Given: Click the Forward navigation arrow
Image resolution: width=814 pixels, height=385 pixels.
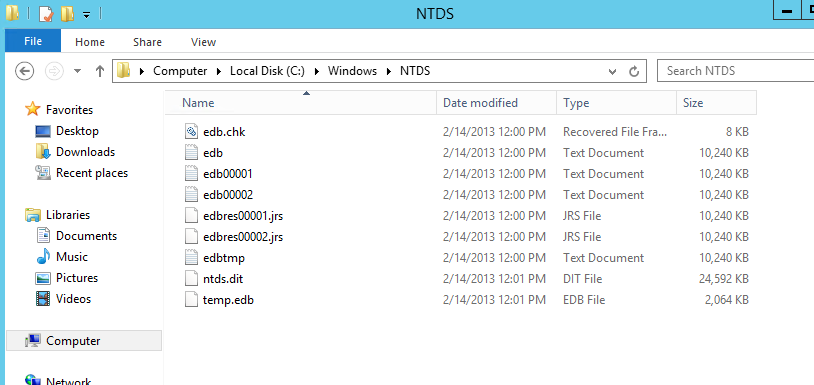Looking at the screenshot, I should click(54, 71).
